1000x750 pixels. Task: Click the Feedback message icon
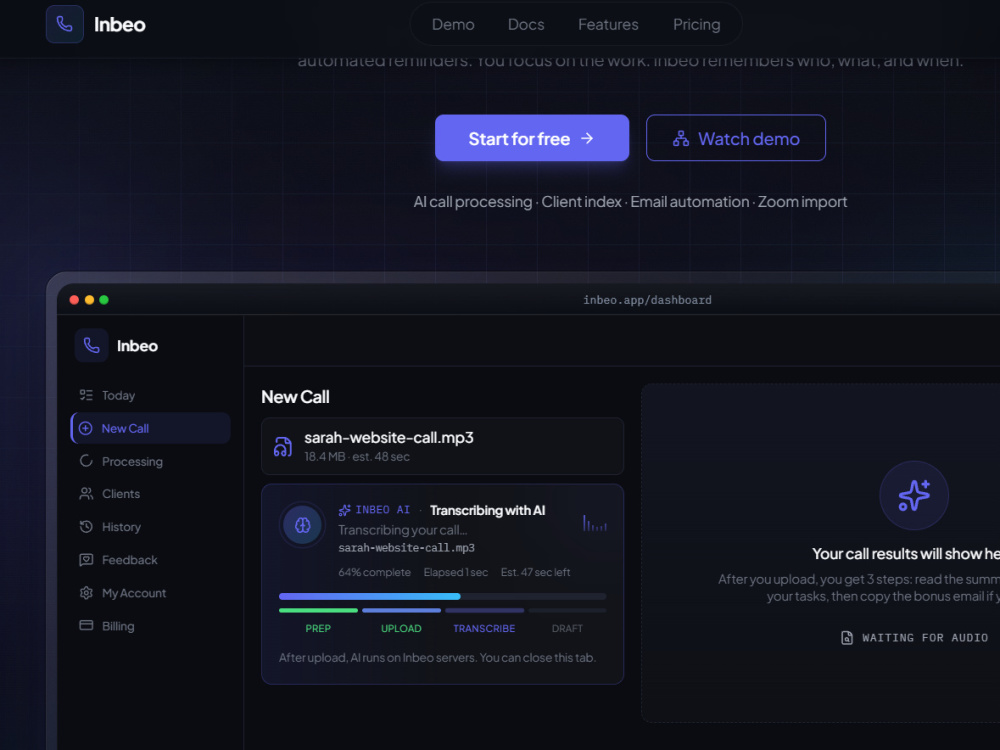tap(86, 560)
